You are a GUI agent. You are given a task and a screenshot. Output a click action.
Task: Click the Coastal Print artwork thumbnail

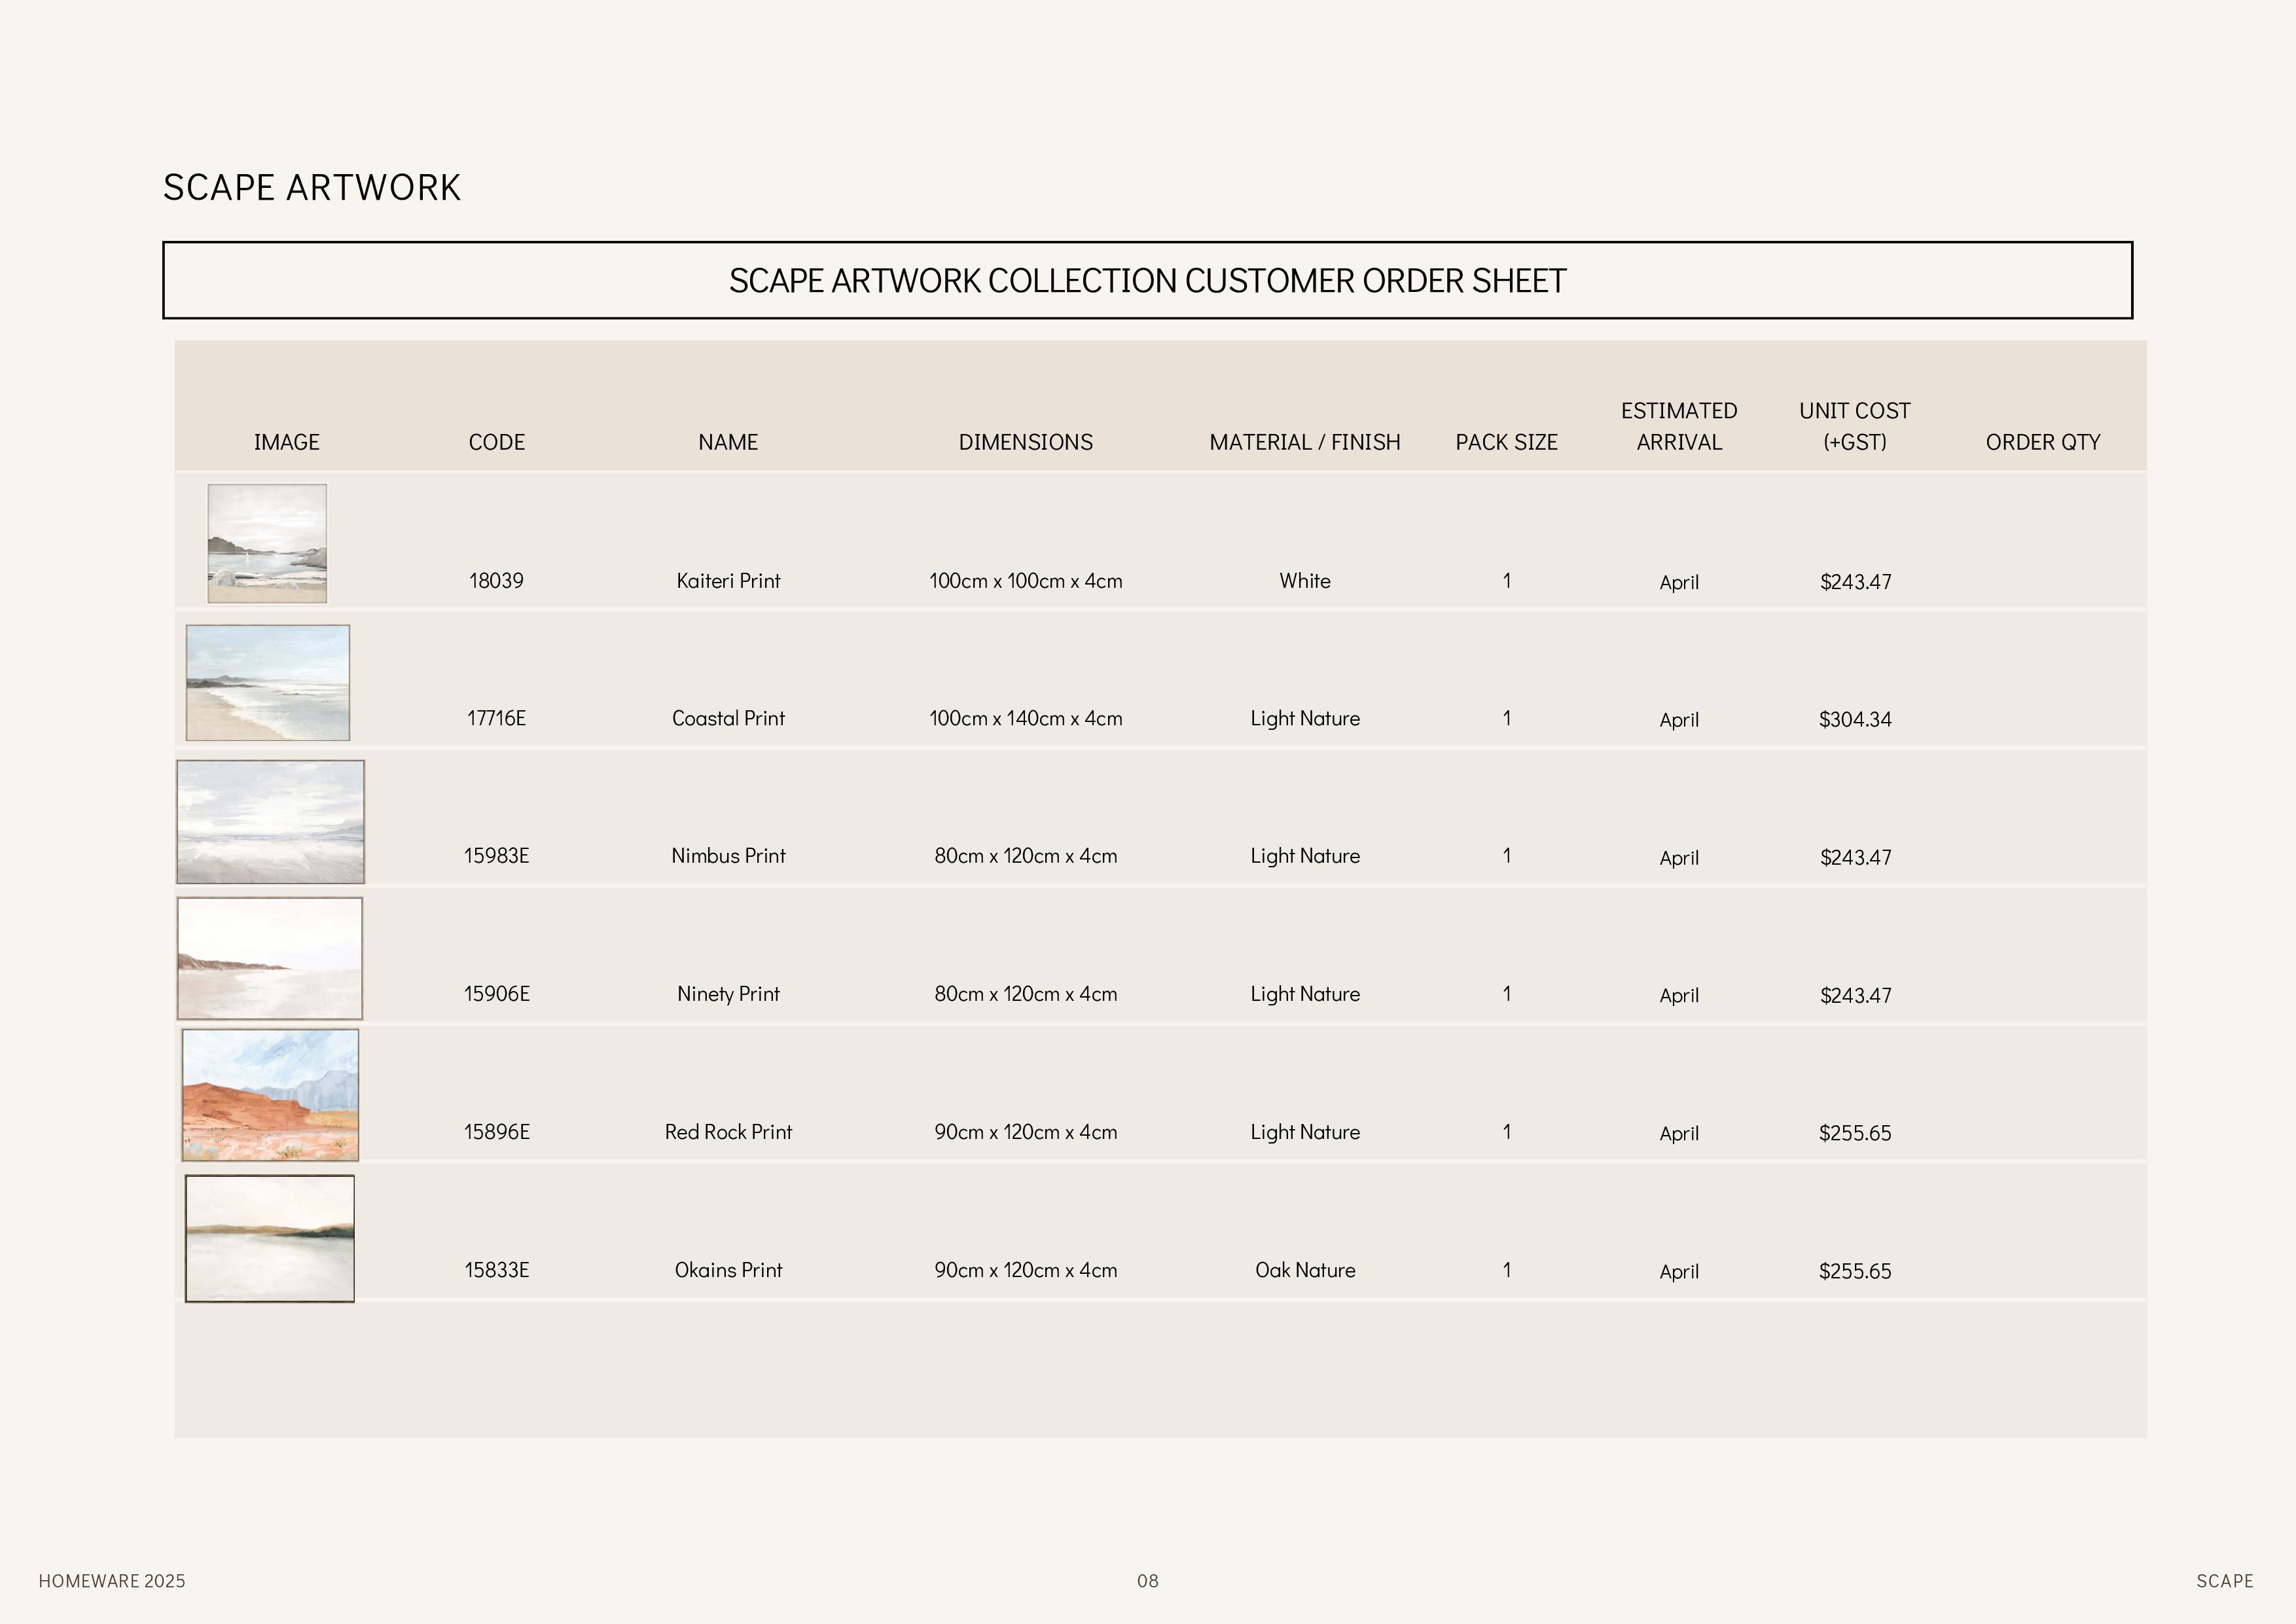coord(268,683)
